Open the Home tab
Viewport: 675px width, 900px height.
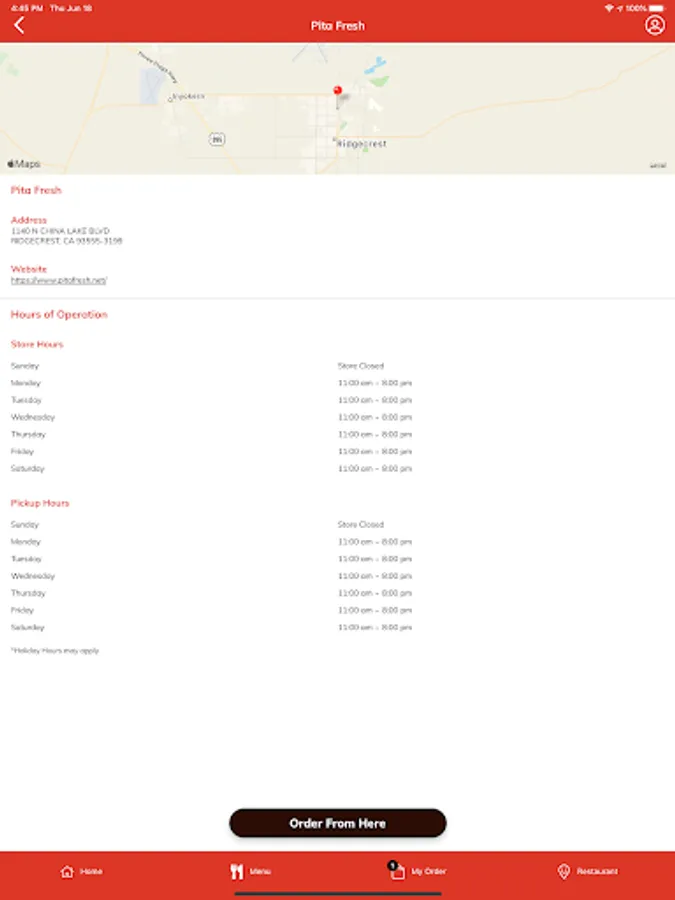coord(81,871)
